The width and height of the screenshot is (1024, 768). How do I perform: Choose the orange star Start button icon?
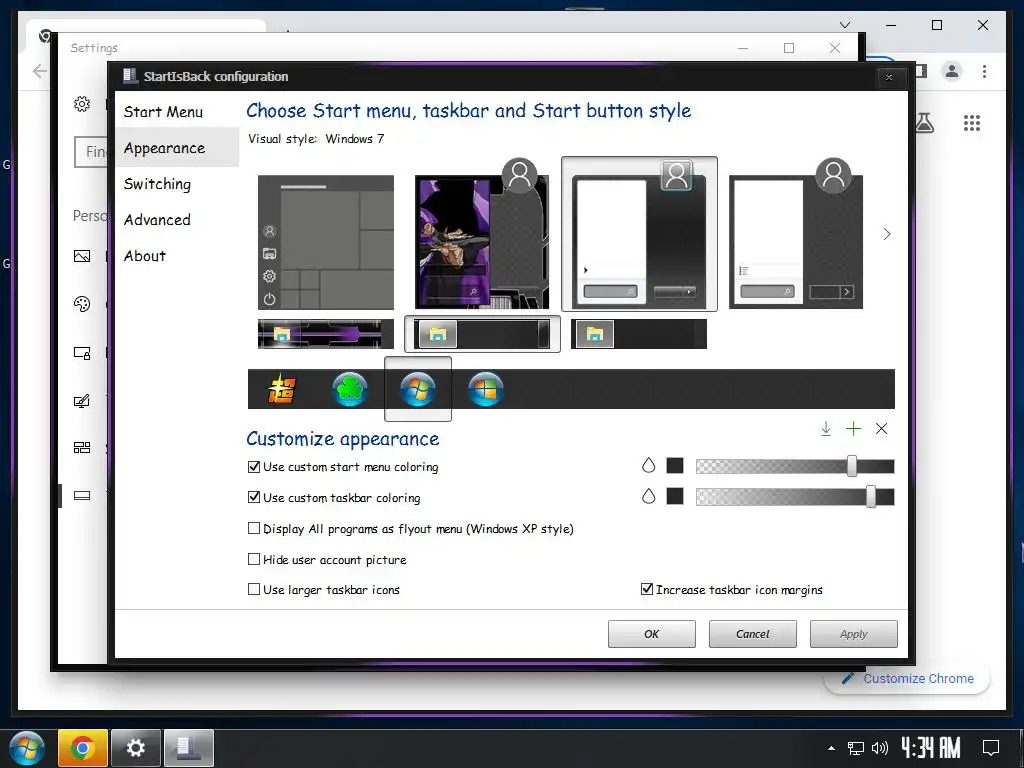click(x=281, y=389)
